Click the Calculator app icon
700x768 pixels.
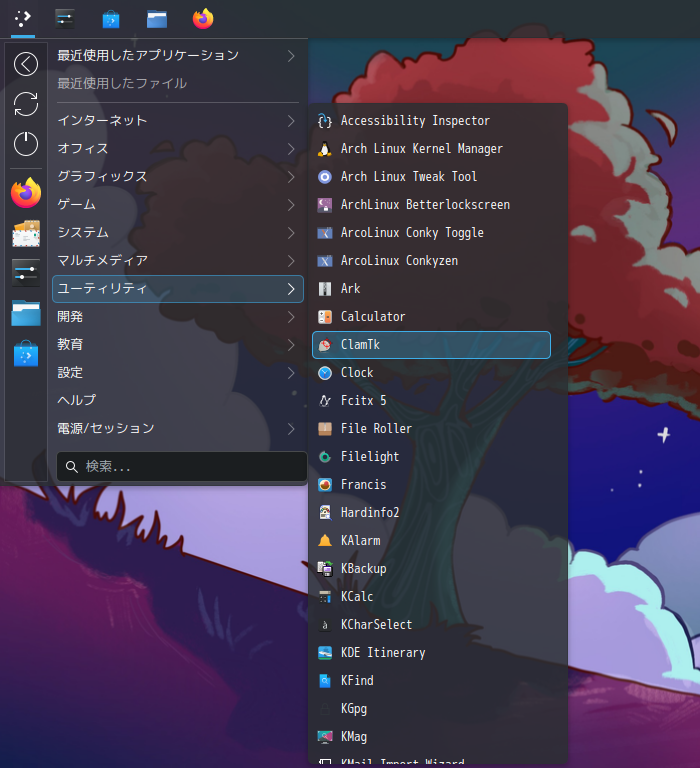click(325, 316)
